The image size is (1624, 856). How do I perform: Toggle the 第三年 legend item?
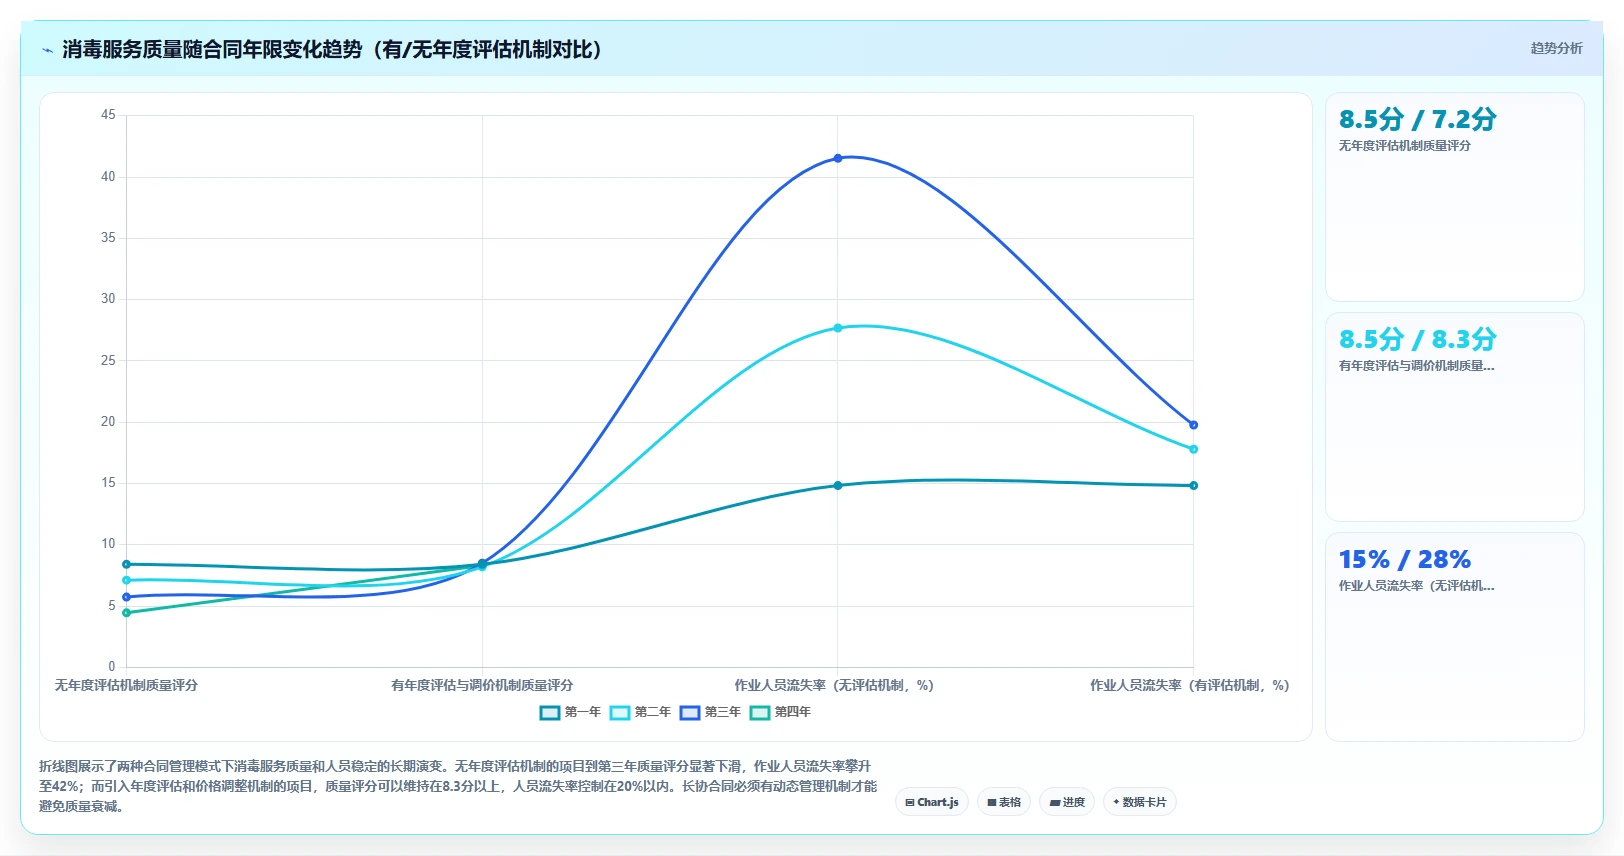(x=710, y=712)
